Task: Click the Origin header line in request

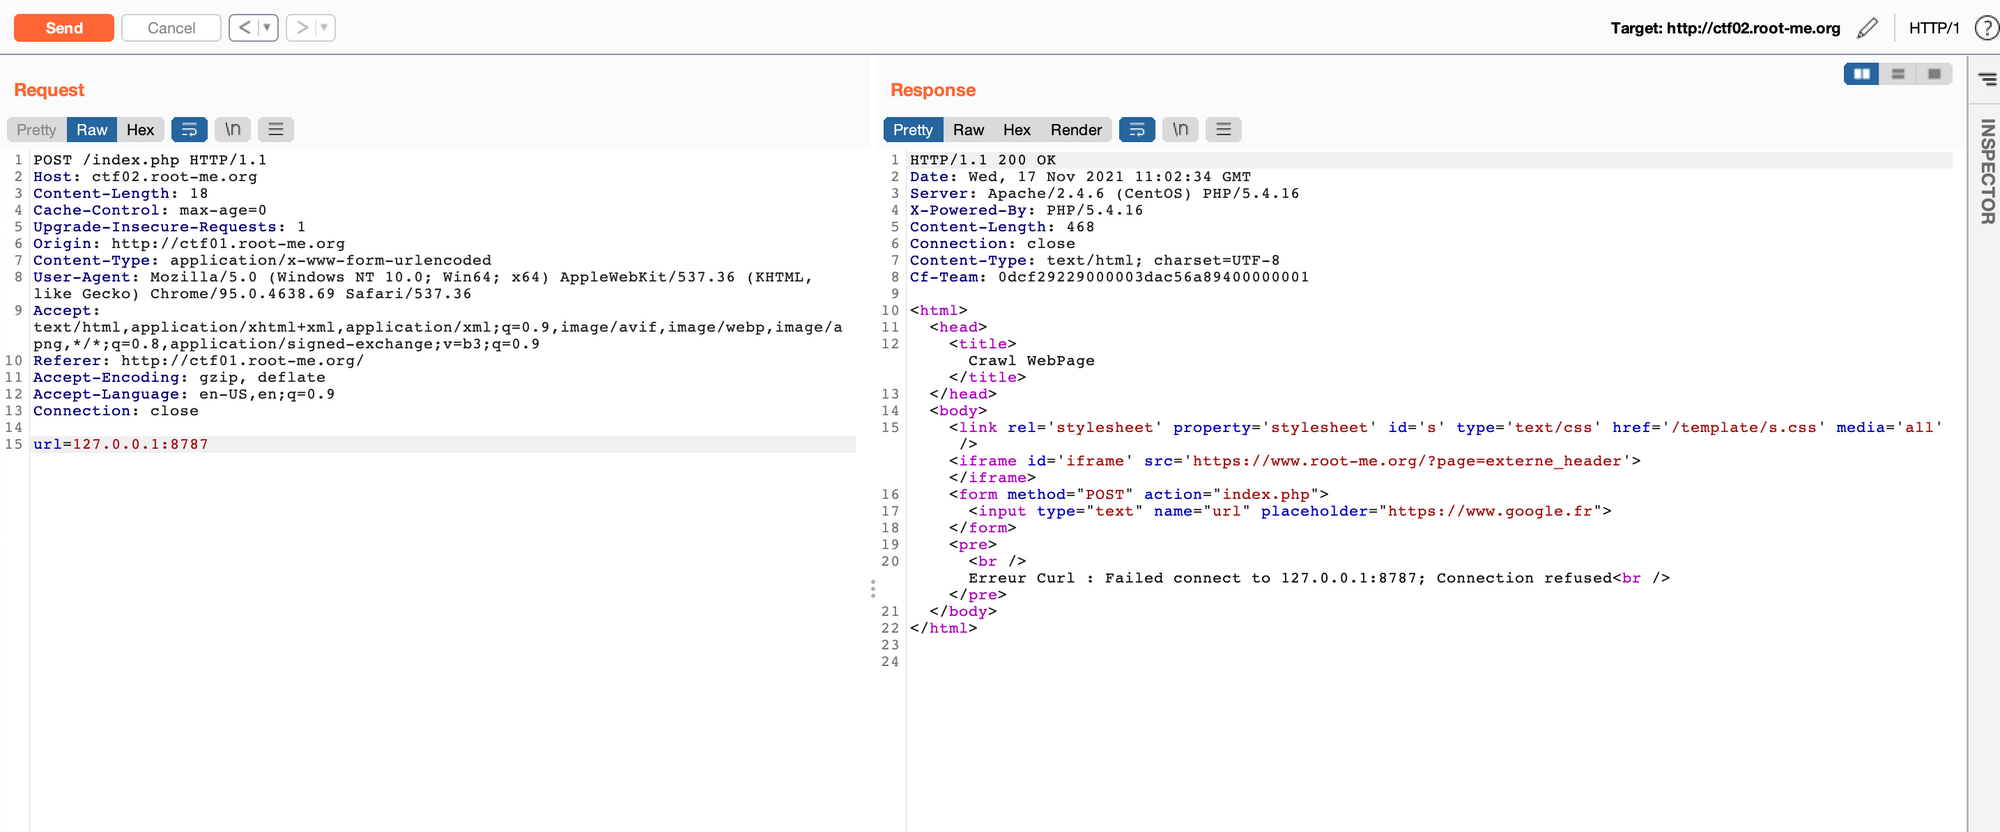Action: 189,244
